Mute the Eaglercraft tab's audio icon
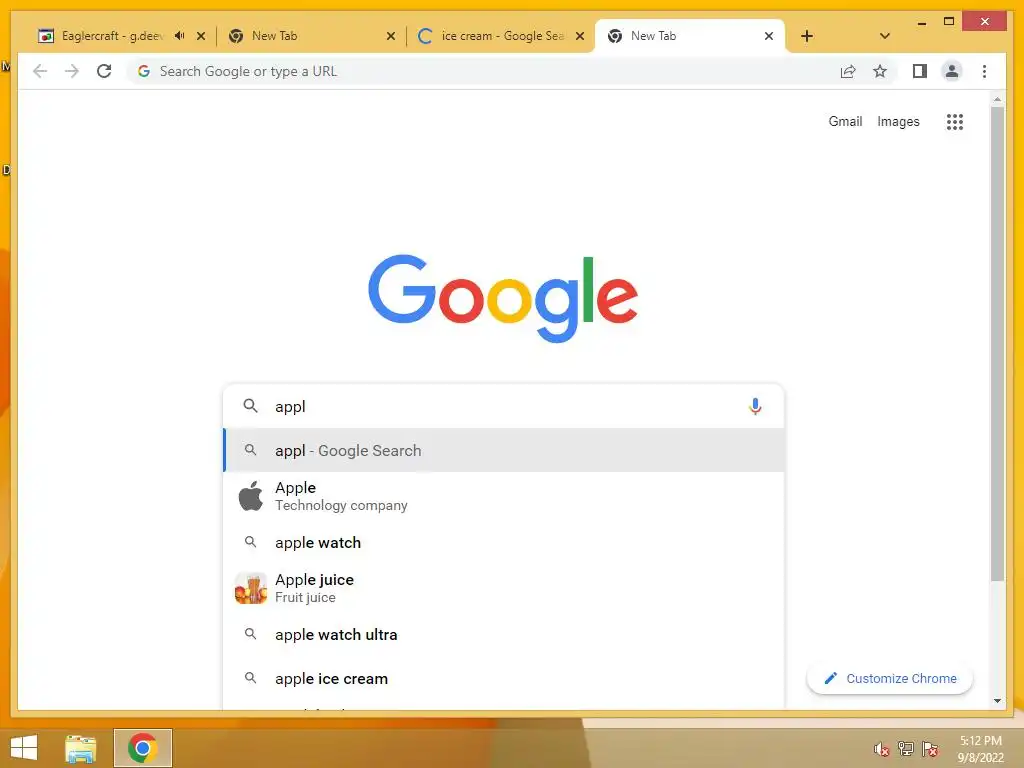 tap(180, 36)
